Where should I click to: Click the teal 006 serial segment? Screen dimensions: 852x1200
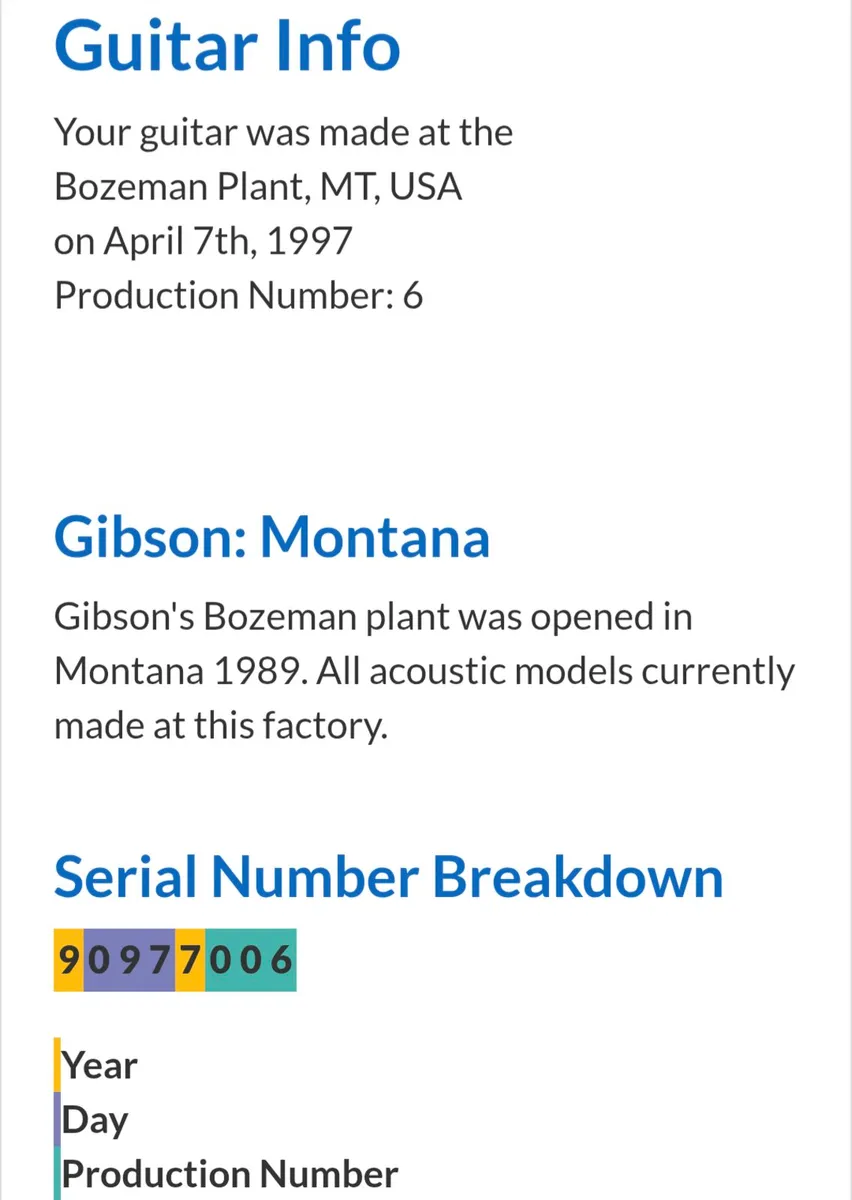pyautogui.click(x=250, y=961)
